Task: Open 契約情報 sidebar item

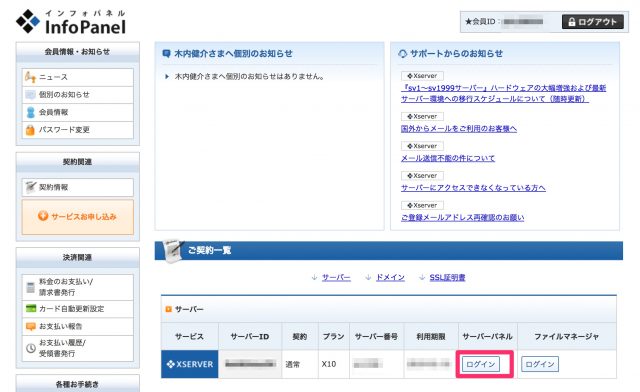Action: tap(78, 187)
